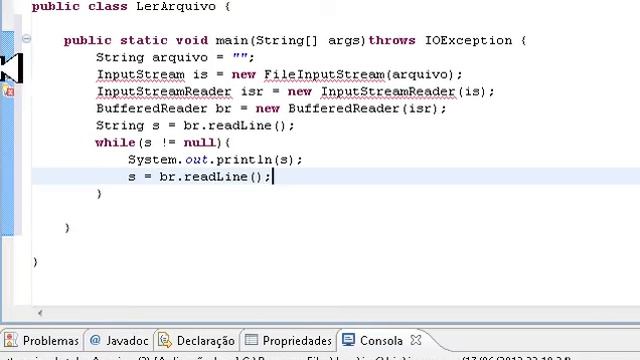Click IOException in the method signature
The height and width of the screenshot is (360, 640).
coord(468,40)
